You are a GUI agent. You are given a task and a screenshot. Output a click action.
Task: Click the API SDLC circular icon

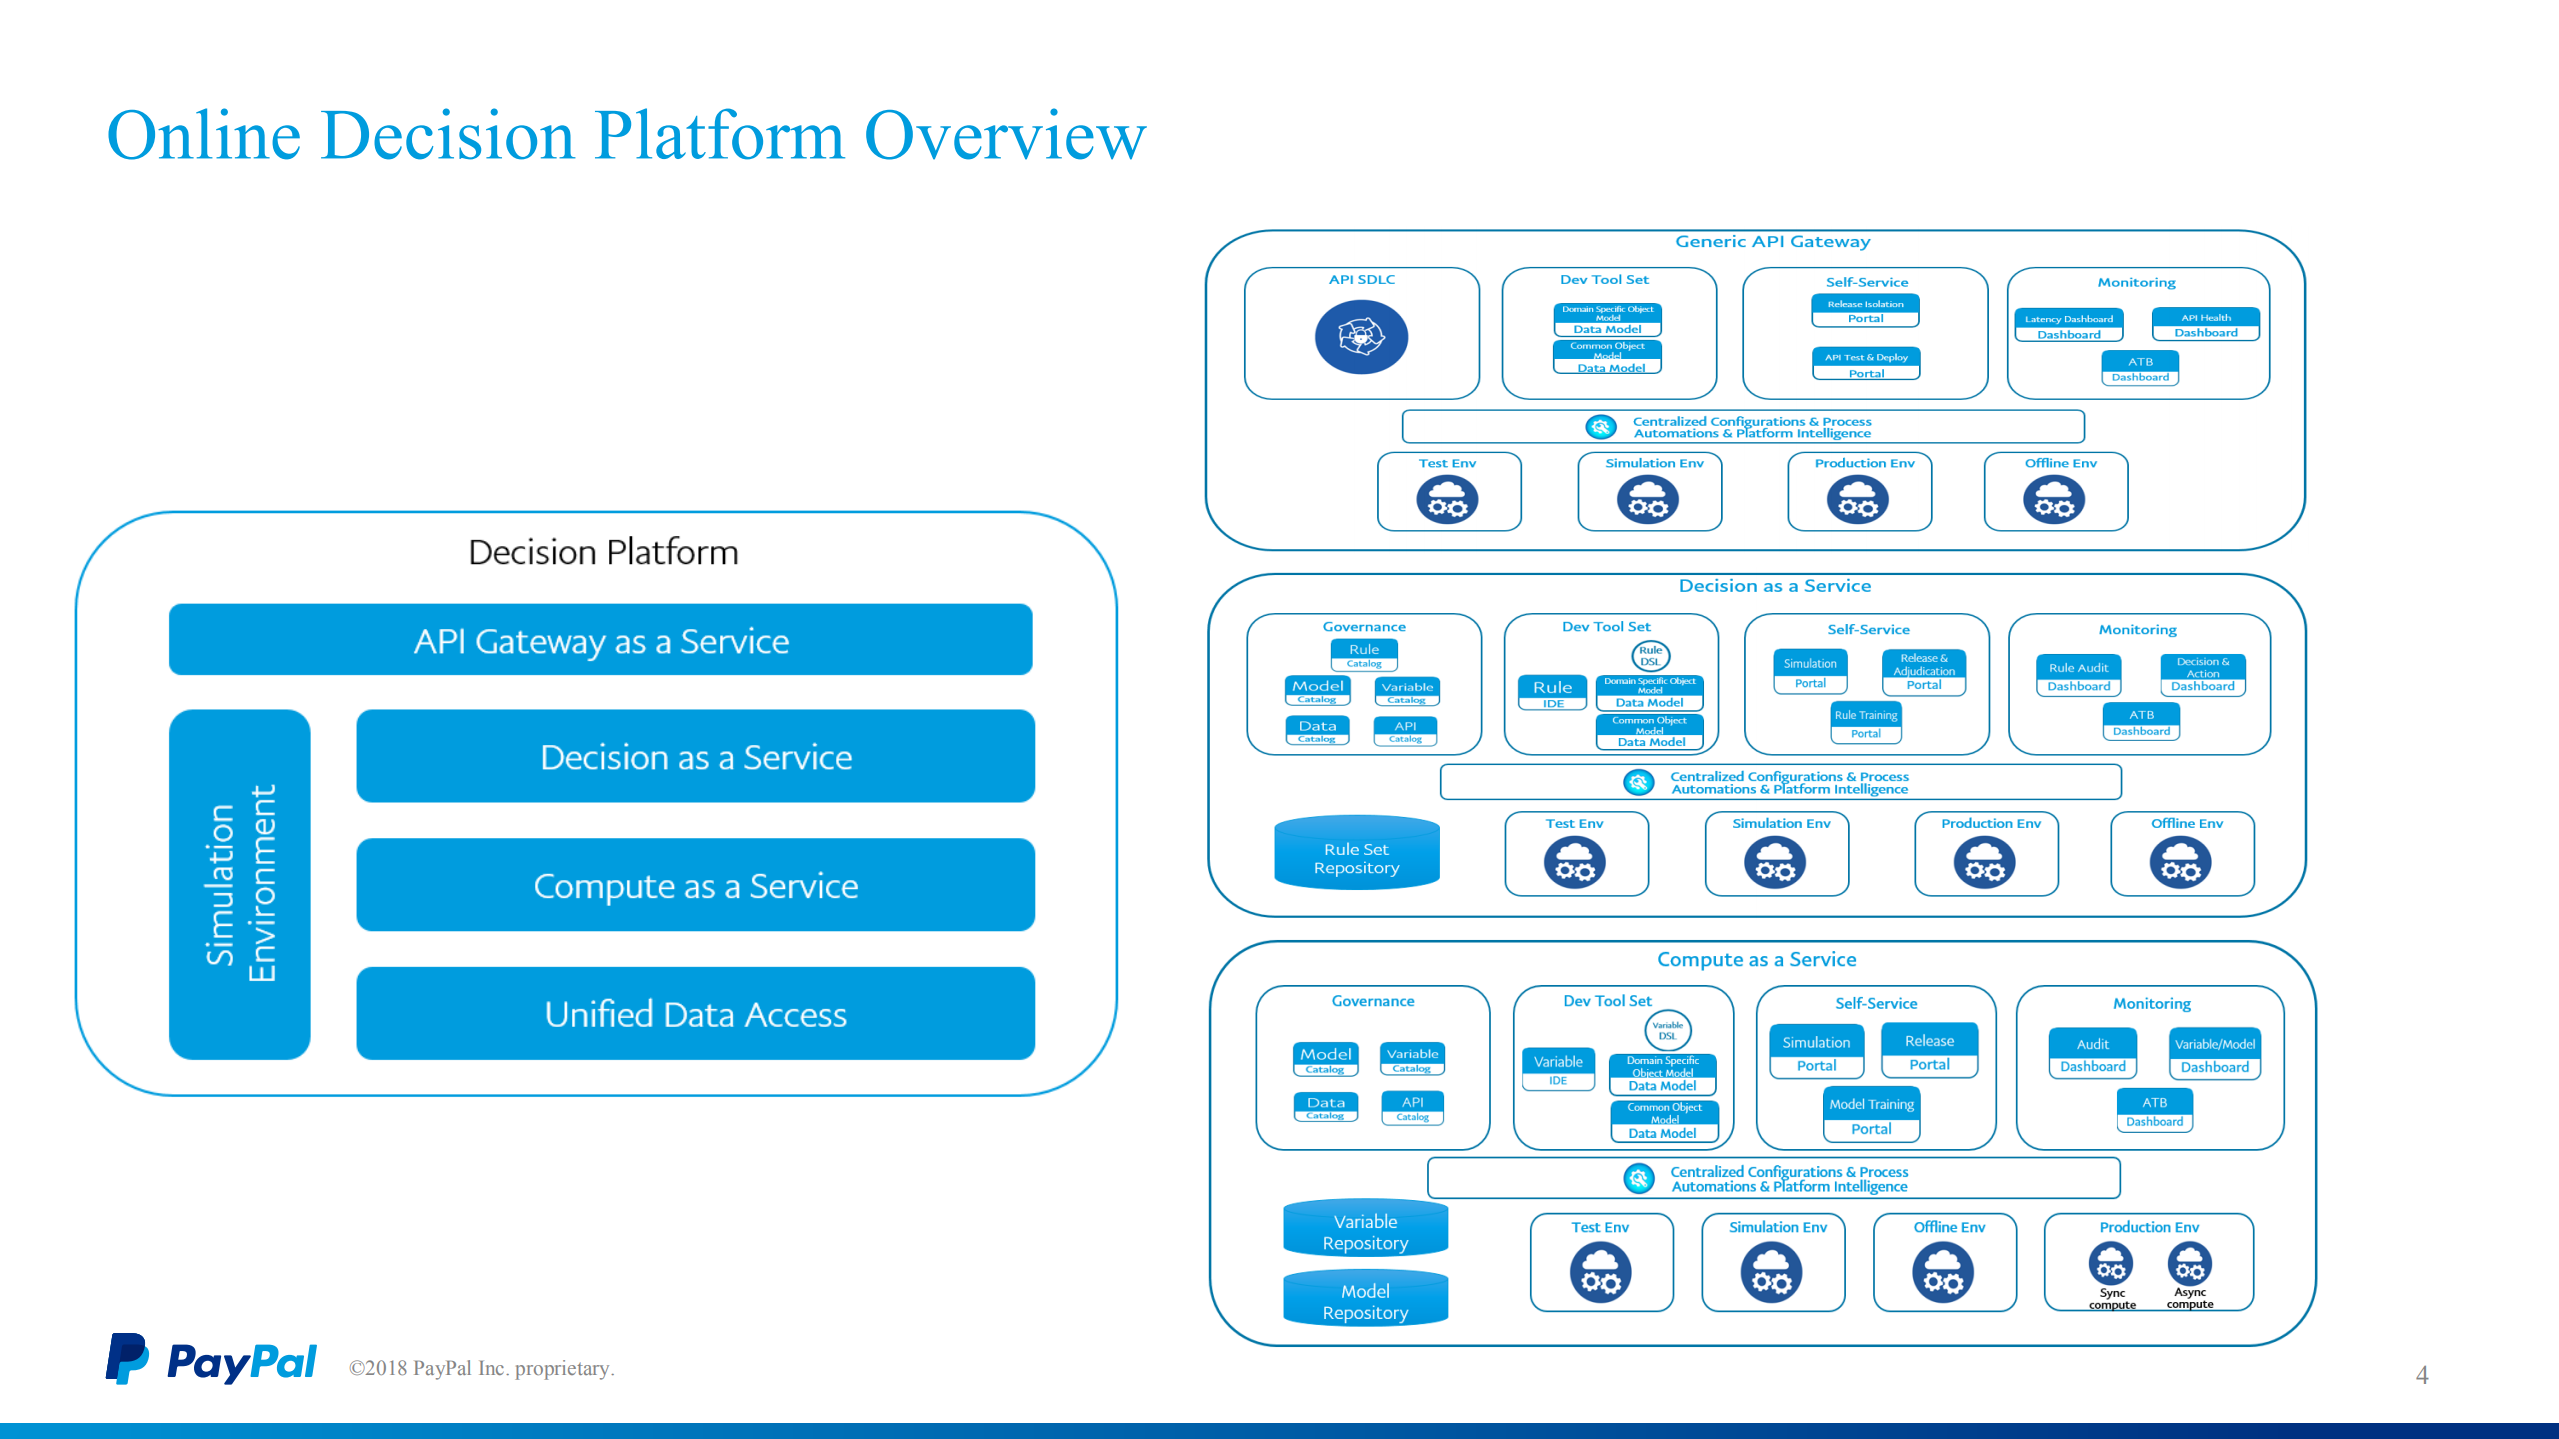click(1361, 338)
